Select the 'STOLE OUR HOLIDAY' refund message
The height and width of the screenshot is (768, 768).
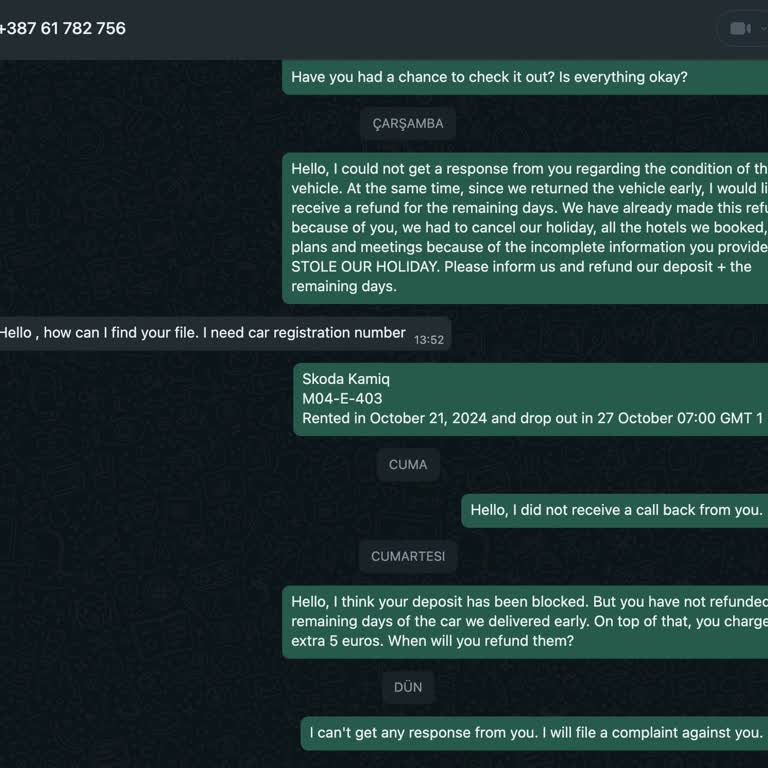[x=525, y=228]
